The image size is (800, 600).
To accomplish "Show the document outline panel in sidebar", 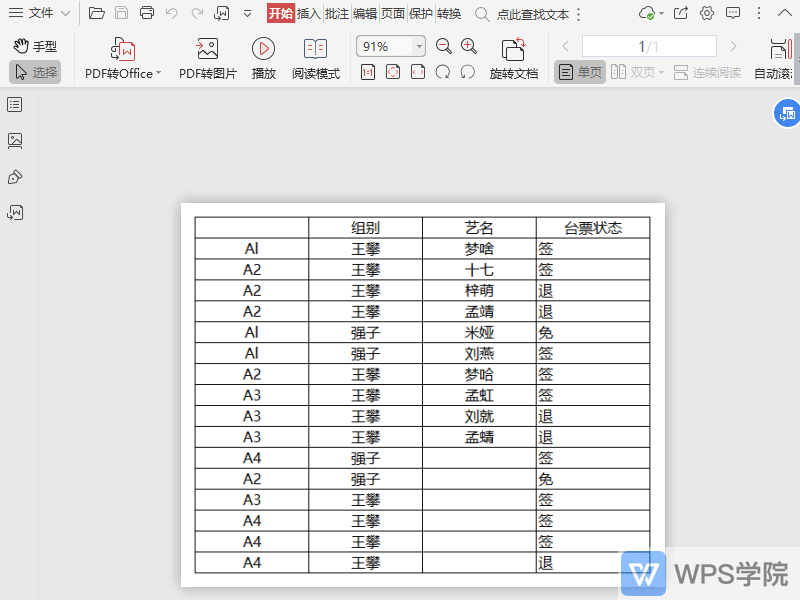I will click(x=15, y=104).
